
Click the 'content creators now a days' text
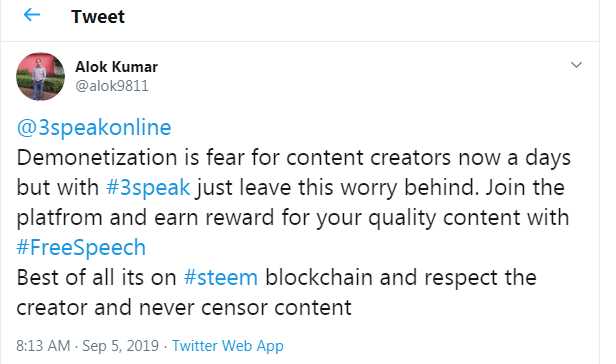tap(428, 157)
